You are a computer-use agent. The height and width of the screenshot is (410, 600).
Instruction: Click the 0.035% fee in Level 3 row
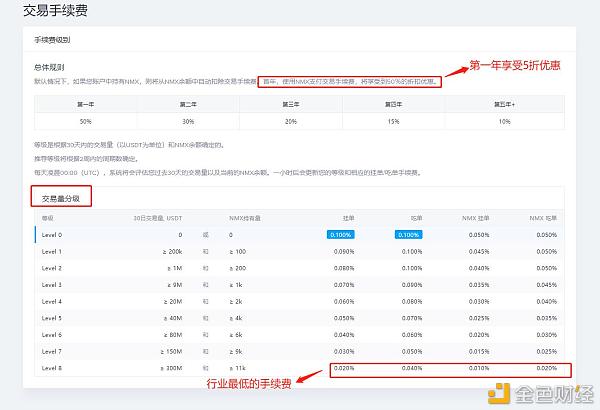(479, 285)
